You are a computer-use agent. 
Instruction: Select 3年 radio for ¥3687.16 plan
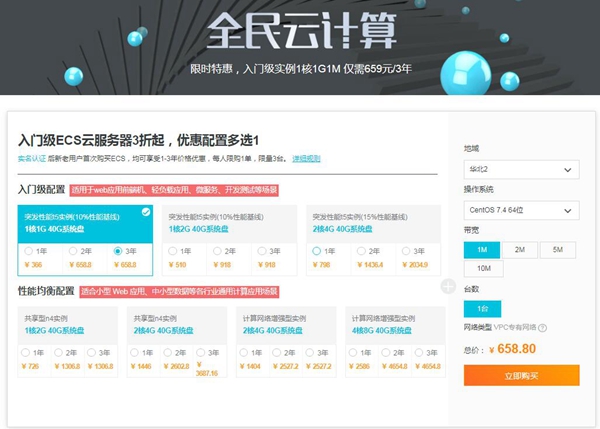(201, 352)
